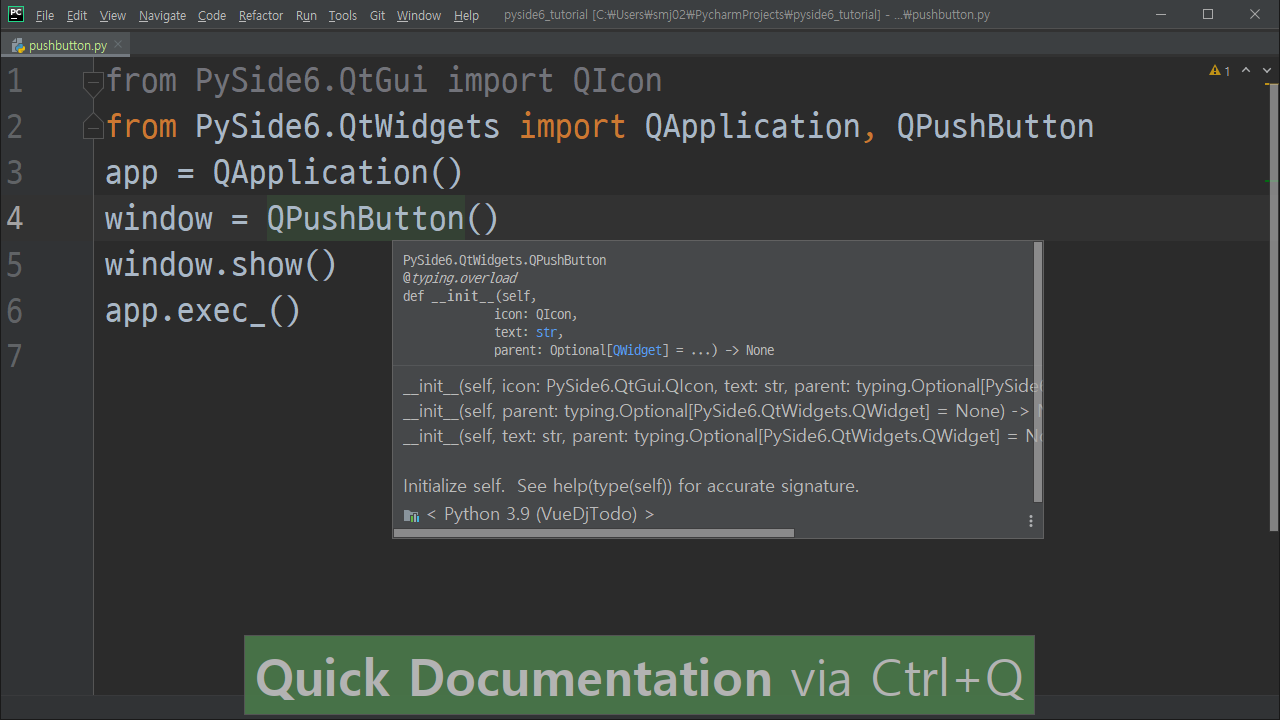Click the folder icon beside Python 3.9
Image resolution: width=1280 pixels, height=720 pixels.
coord(411,515)
